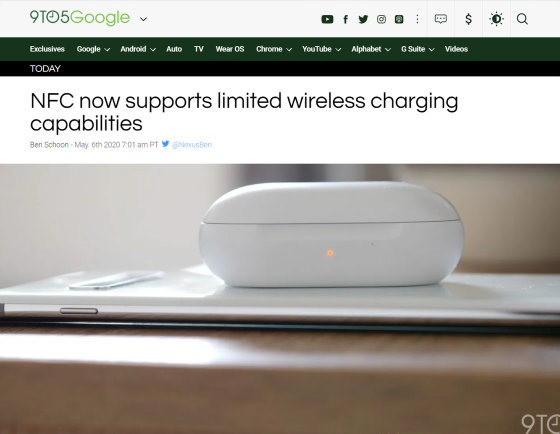Open the wireless charging article image
Viewport: 560px width, 434px height.
(x=280, y=299)
